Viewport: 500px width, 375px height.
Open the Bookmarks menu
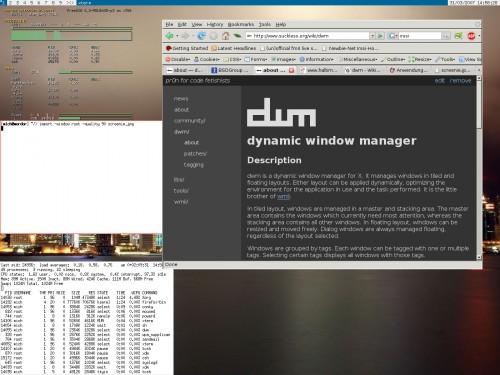[241, 24]
